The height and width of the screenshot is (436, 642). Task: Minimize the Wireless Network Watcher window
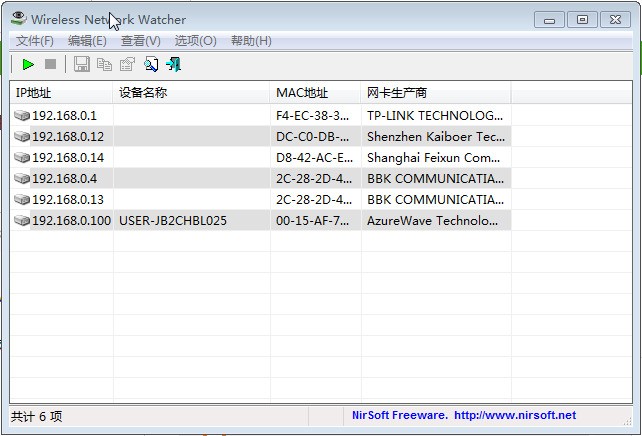tap(549, 20)
